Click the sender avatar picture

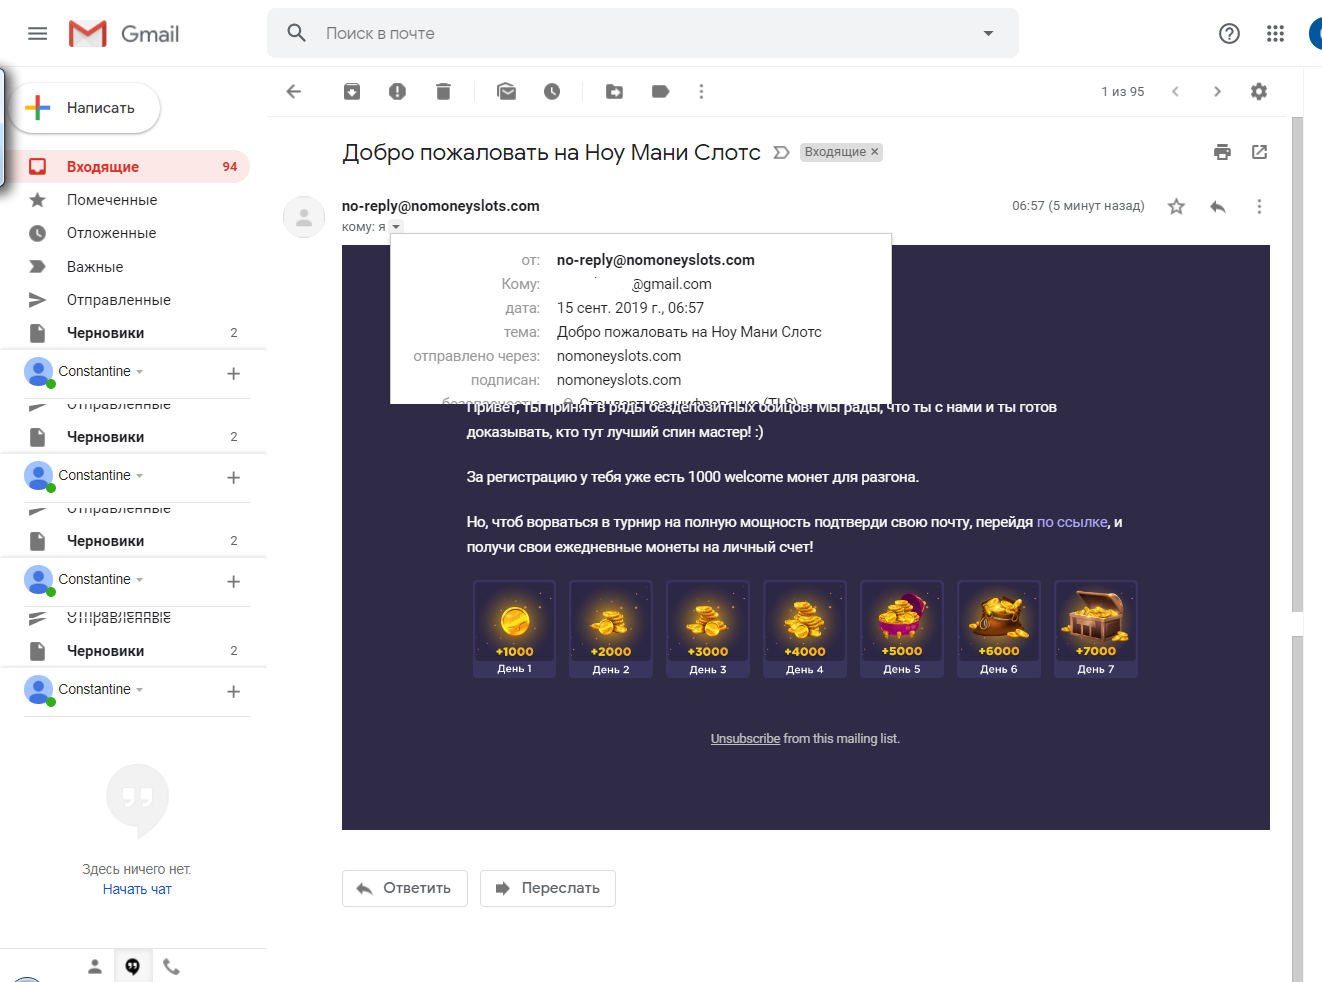point(304,217)
